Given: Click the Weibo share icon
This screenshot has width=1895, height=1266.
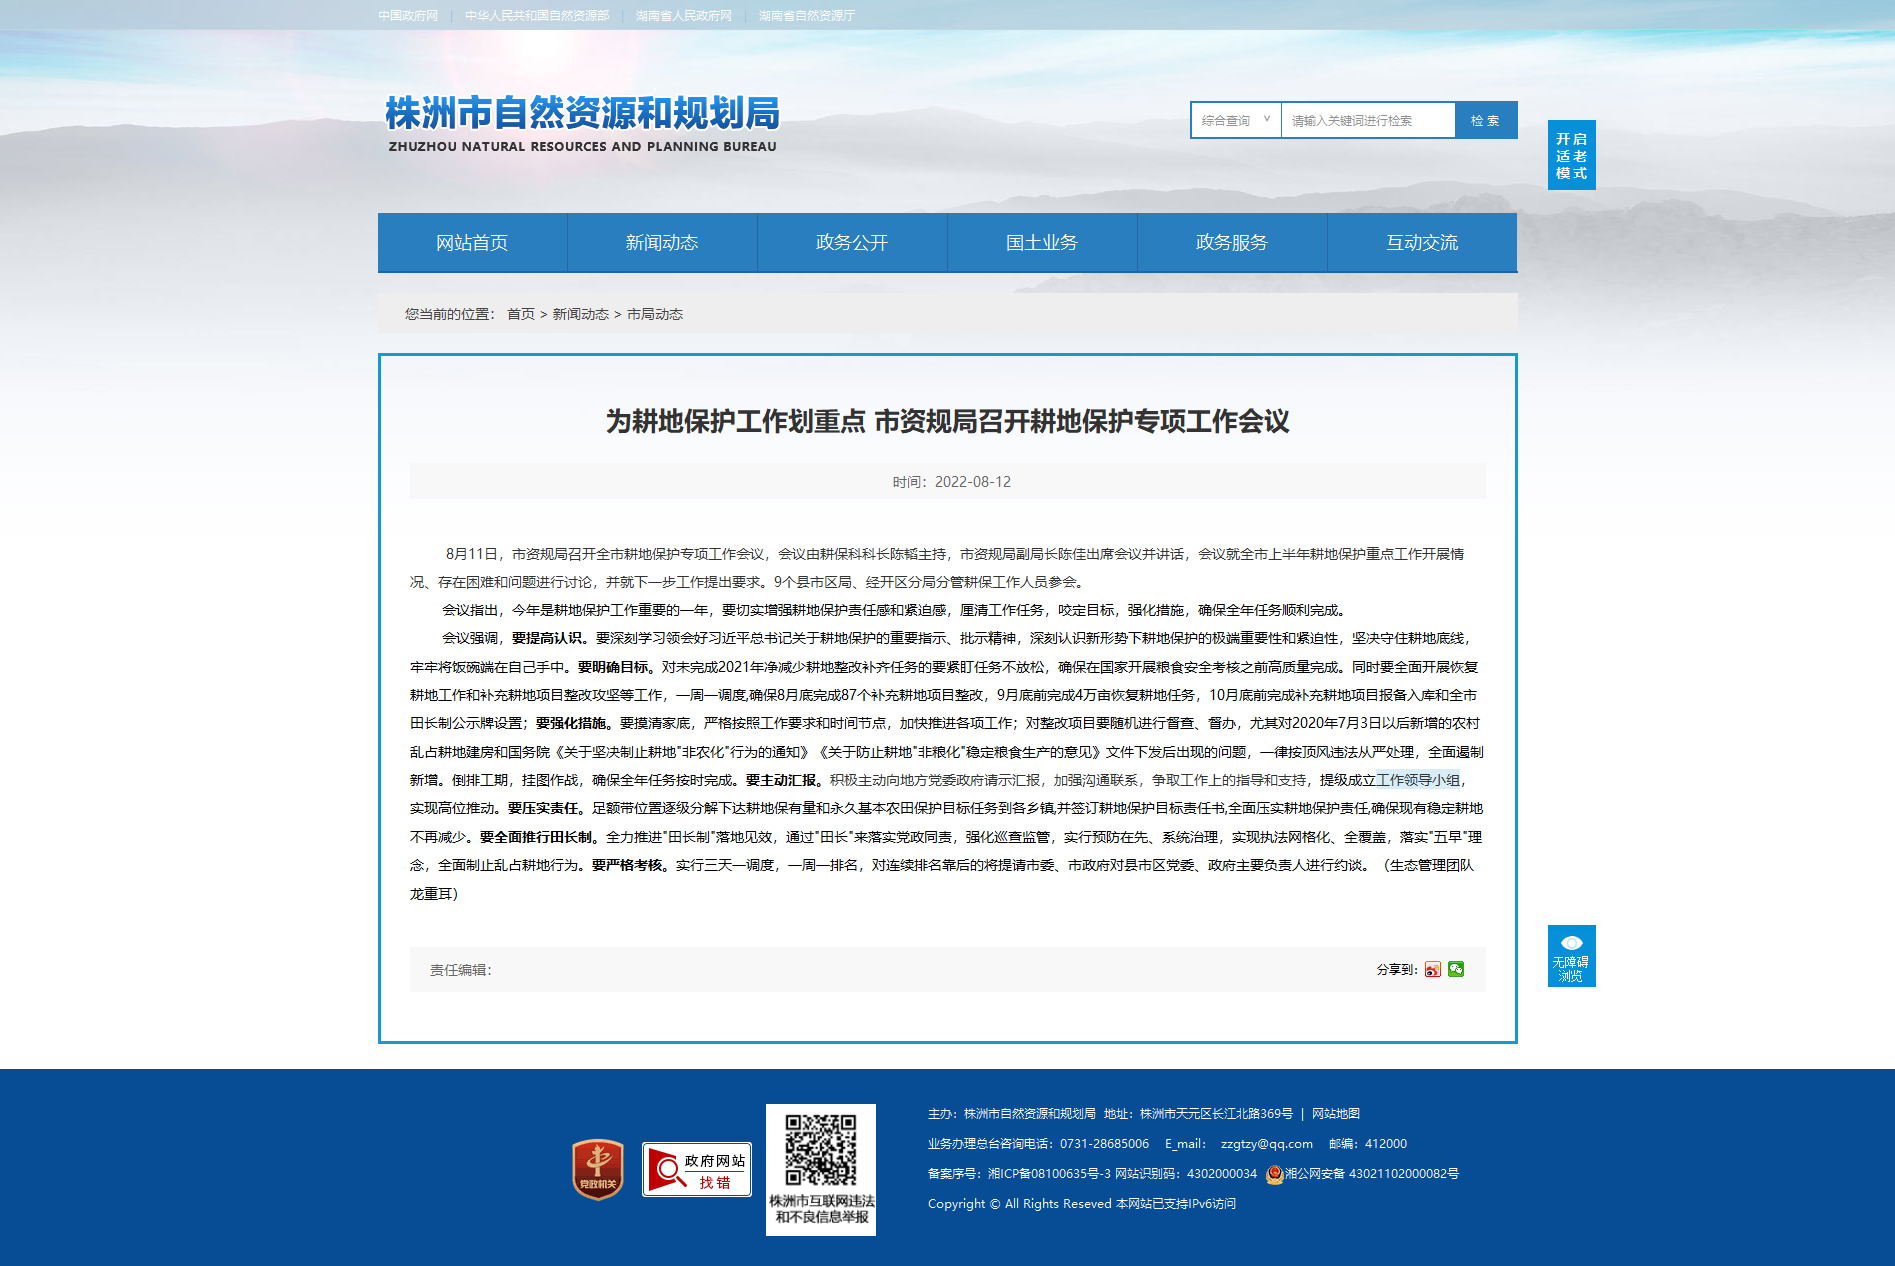Looking at the screenshot, I should (x=1433, y=969).
